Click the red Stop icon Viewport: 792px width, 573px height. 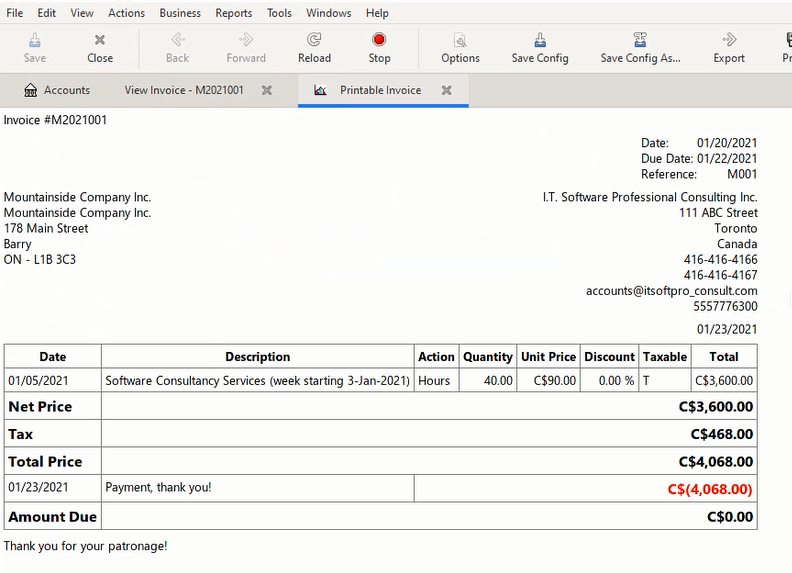379,41
